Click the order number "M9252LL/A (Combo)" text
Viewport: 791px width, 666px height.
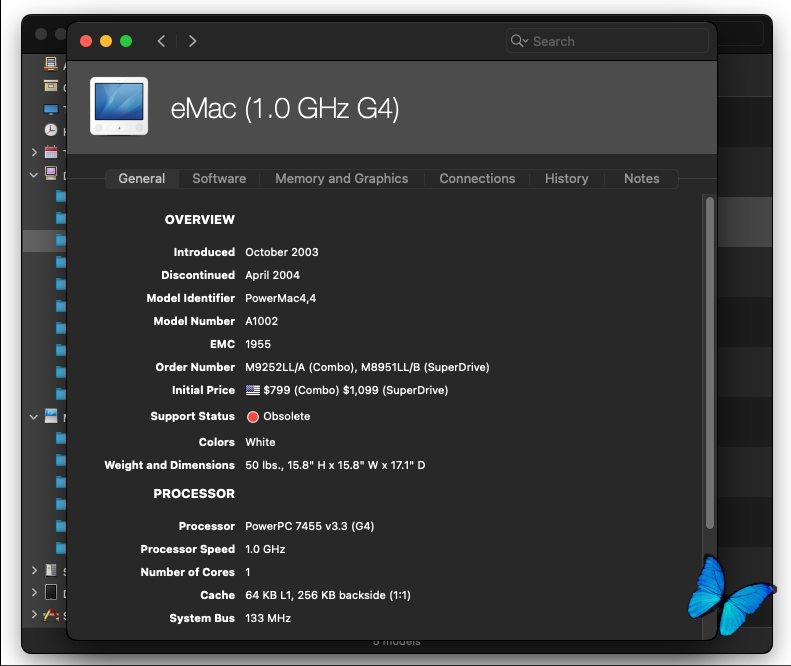300,367
